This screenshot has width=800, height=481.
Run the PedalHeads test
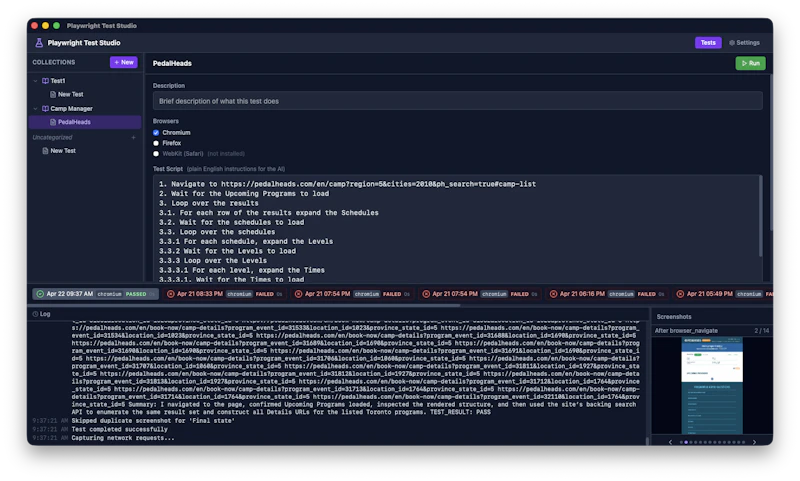click(750, 63)
